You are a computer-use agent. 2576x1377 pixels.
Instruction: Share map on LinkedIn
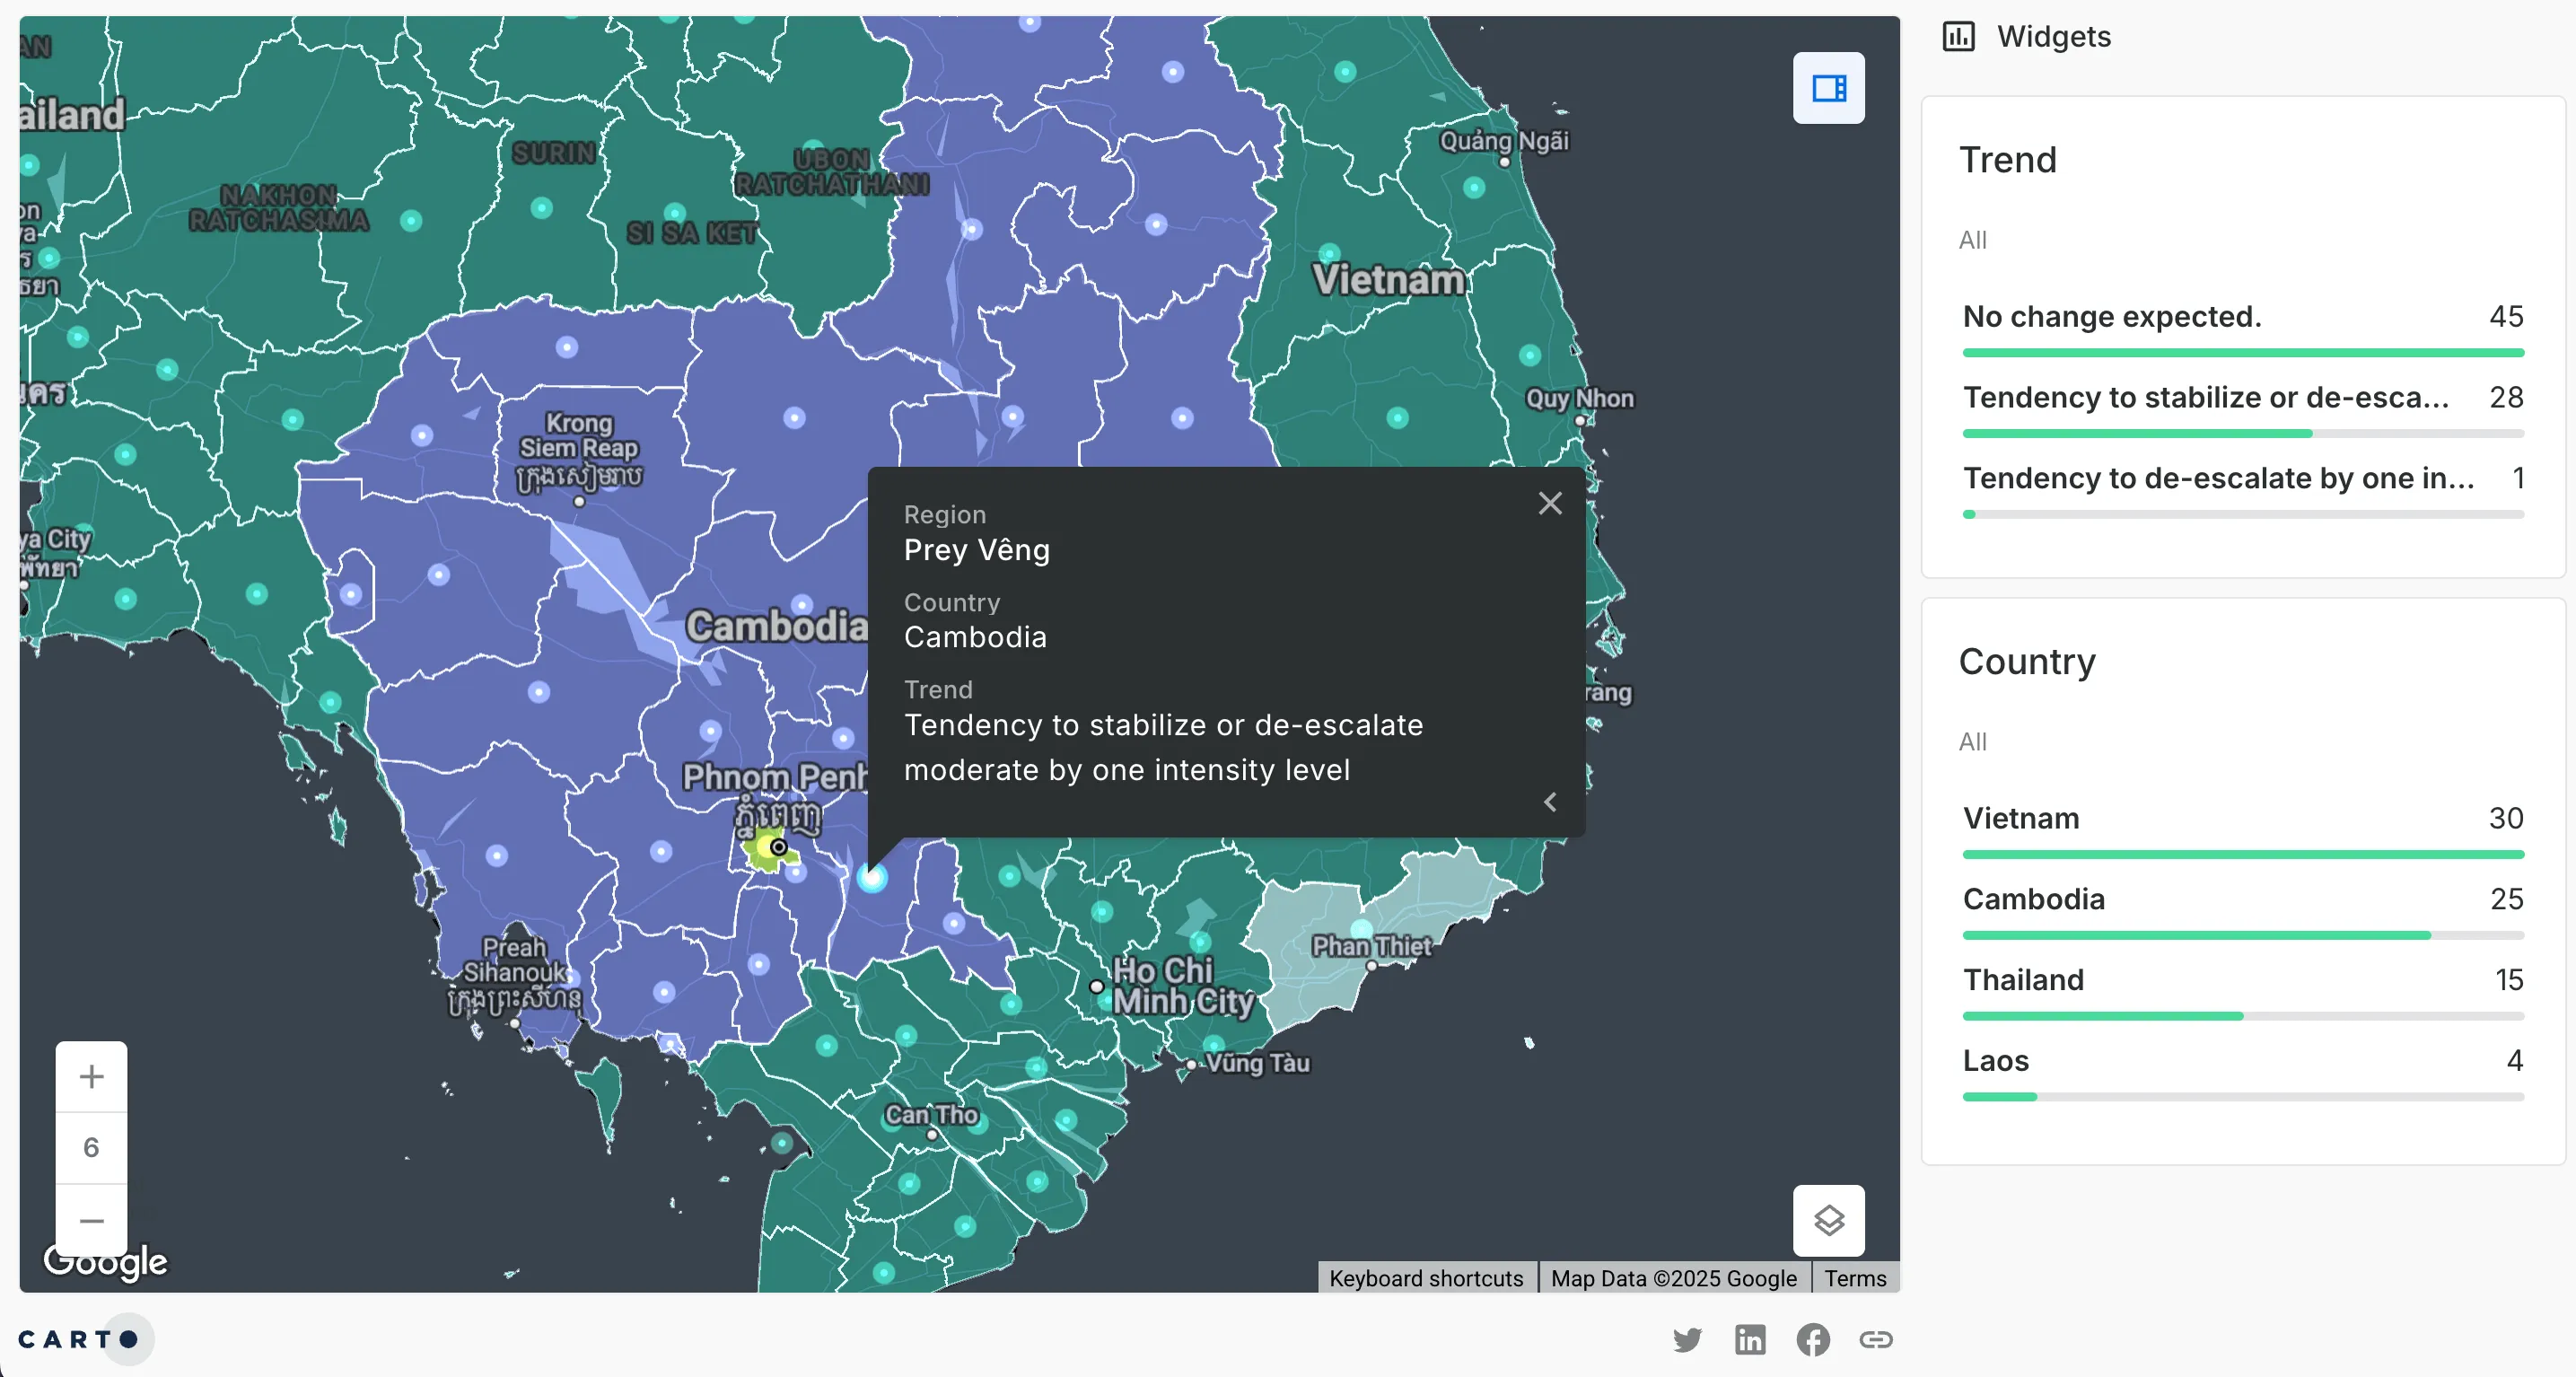(1750, 1339)
